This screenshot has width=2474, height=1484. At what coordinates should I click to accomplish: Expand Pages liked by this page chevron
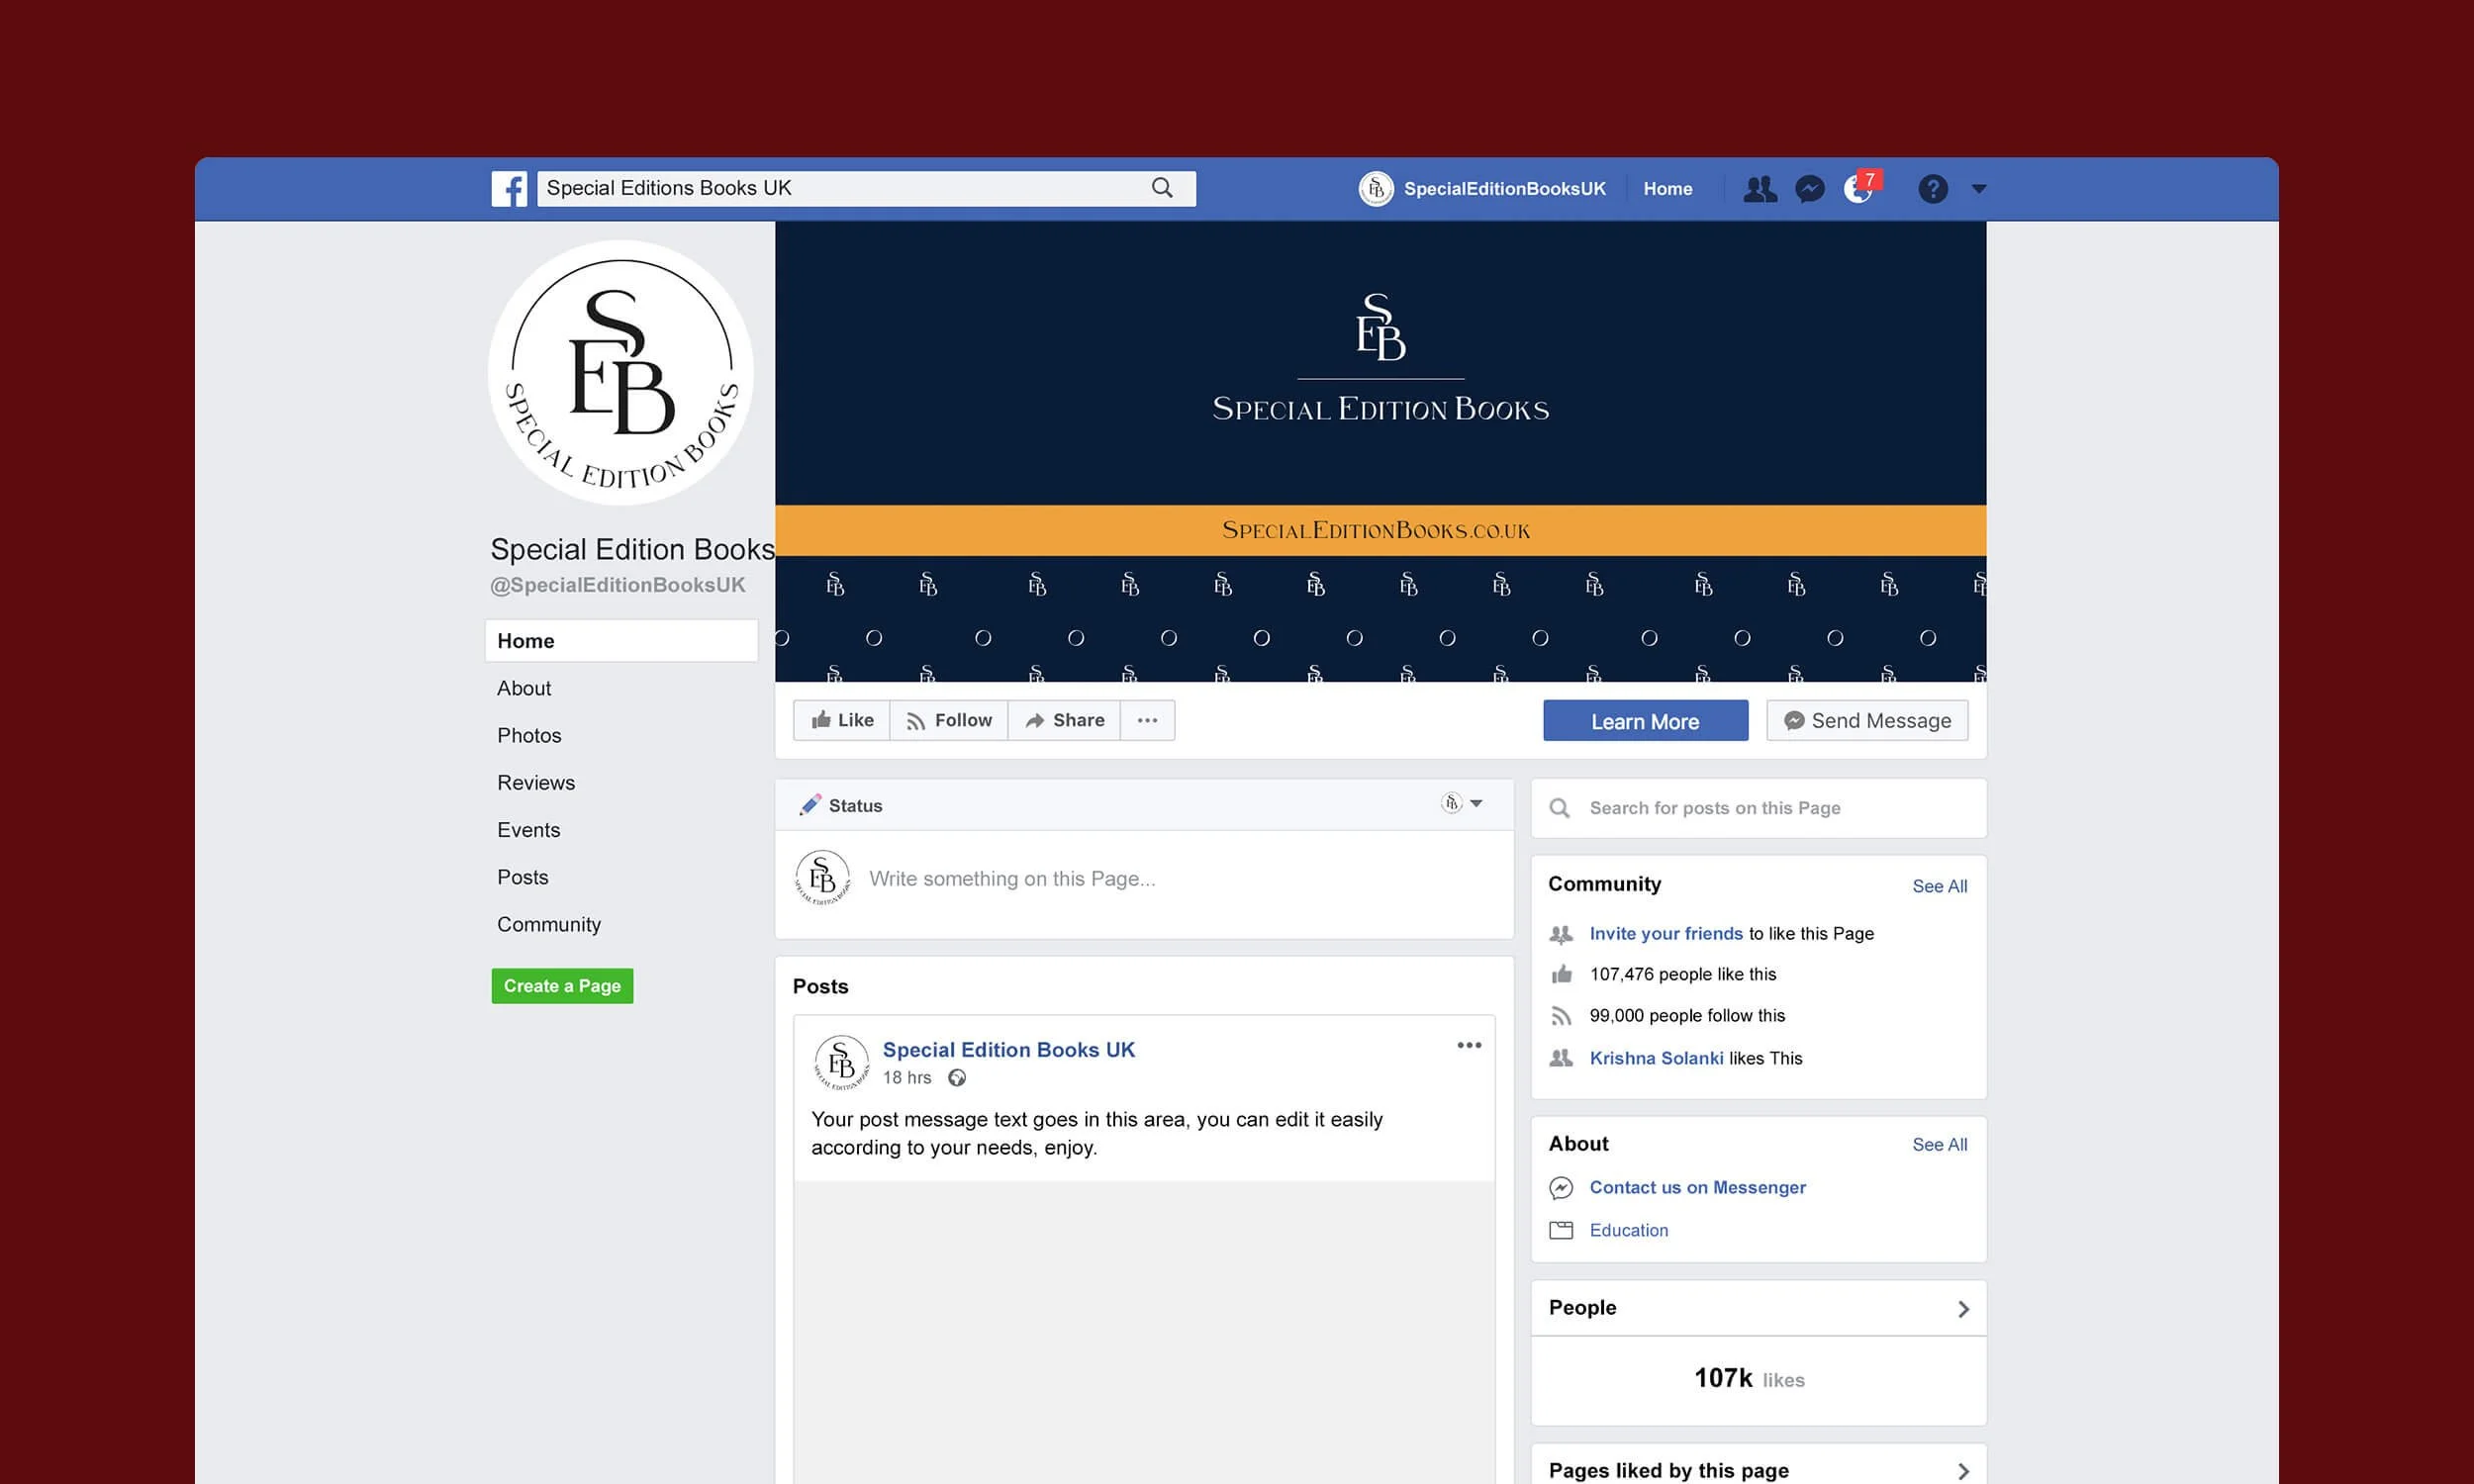pos(1963,1471)
